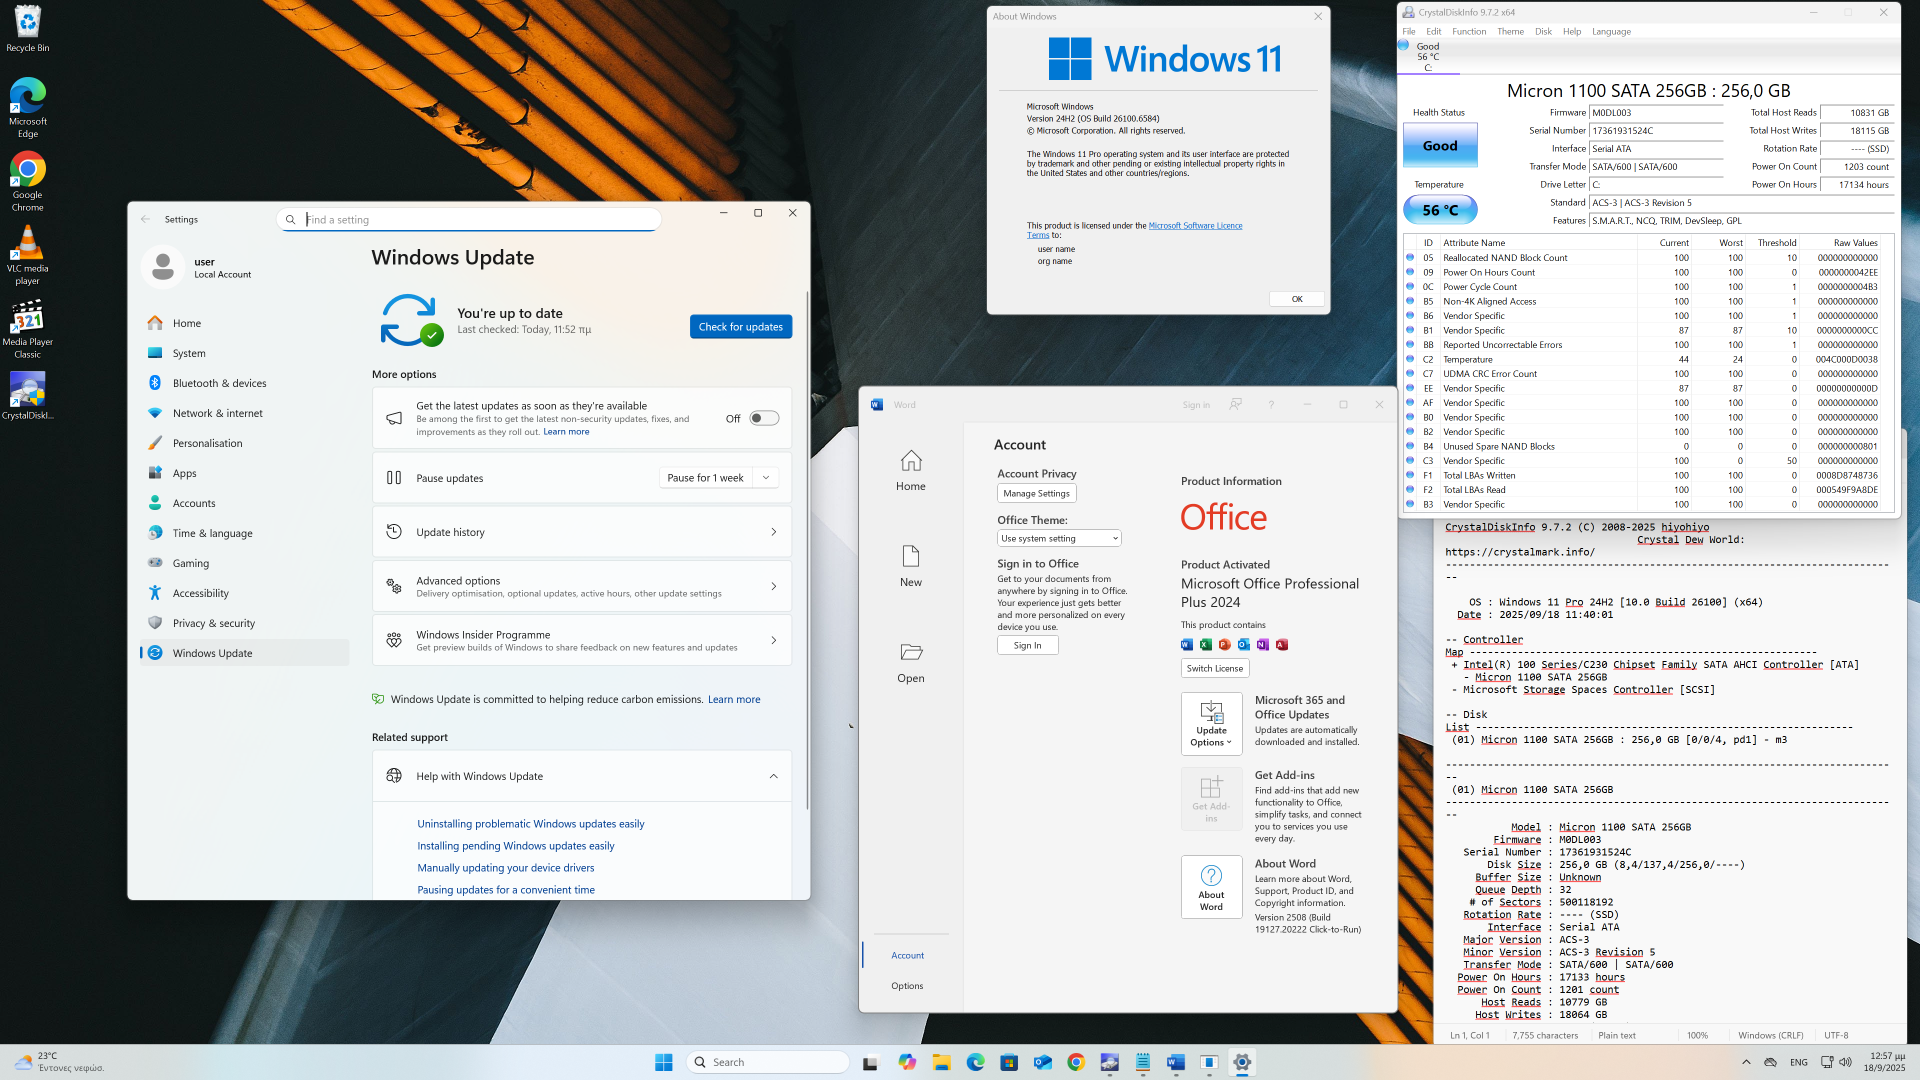
Task: Click About Word info icon
Action: click(x=1211, y=886)
